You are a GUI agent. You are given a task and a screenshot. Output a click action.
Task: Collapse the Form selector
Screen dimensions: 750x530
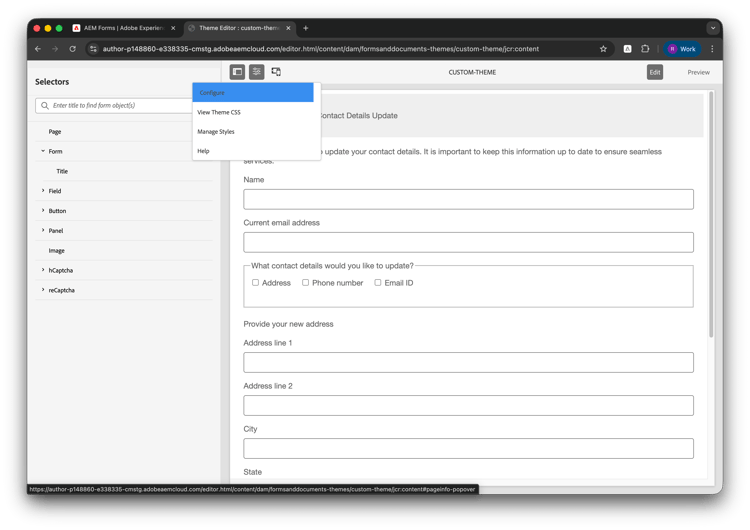pos(43,151)
